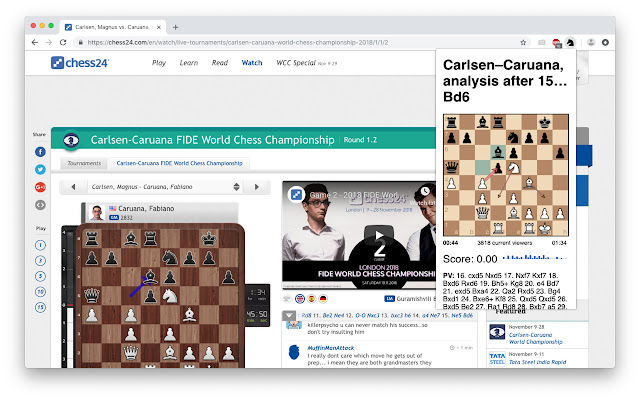Image resolution: width=640 pixels, height=400 pixels.
Task: Click the chess24 logo
Action: coord(80,63)
